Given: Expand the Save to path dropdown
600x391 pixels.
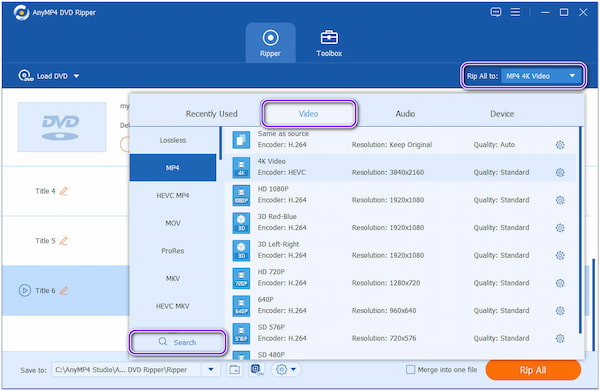Looking at the screenshot, I should [210, 370].
